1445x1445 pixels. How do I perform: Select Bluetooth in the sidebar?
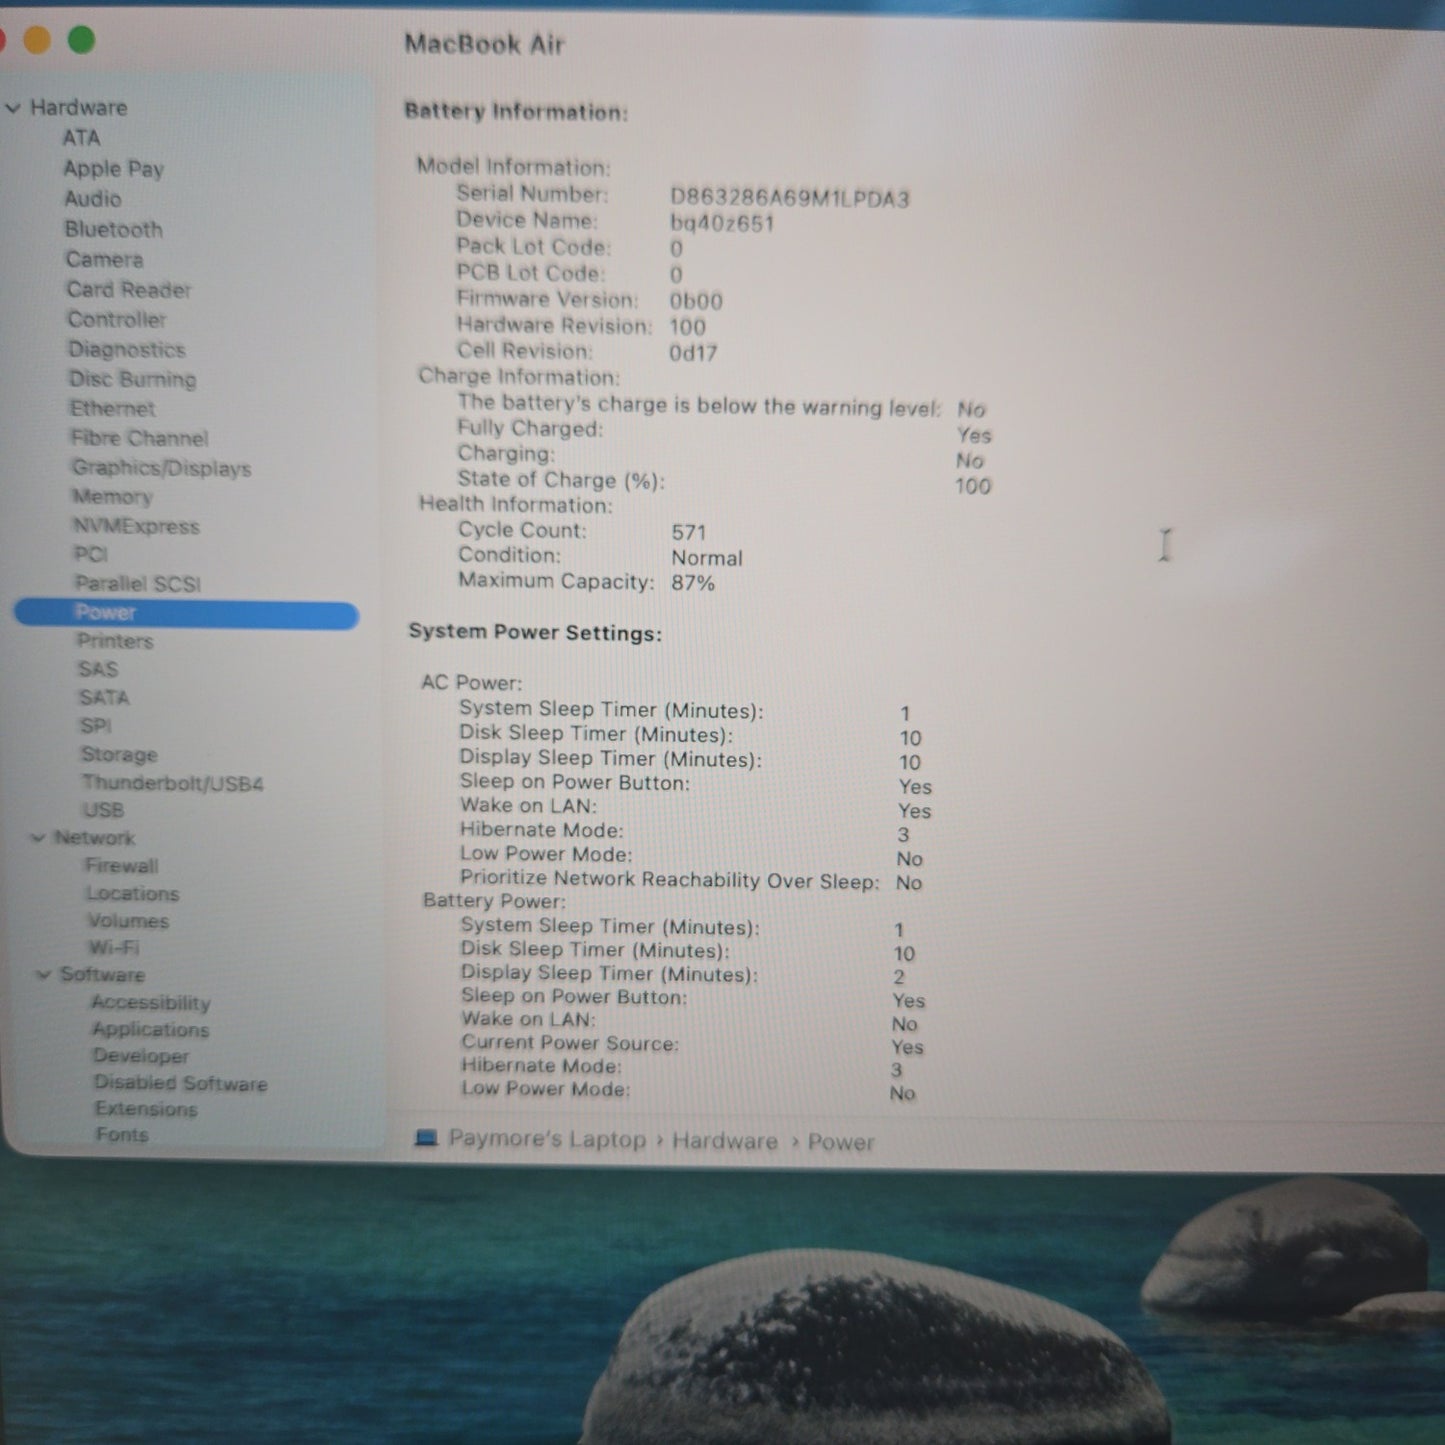113,229
